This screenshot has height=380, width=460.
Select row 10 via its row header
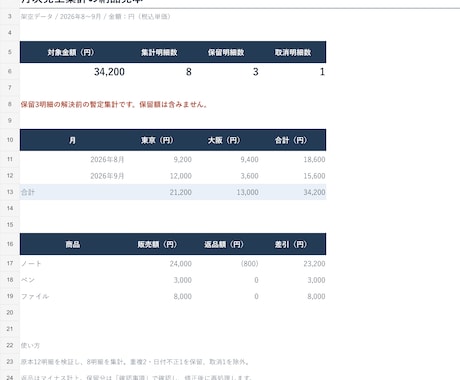coord(10,140)
